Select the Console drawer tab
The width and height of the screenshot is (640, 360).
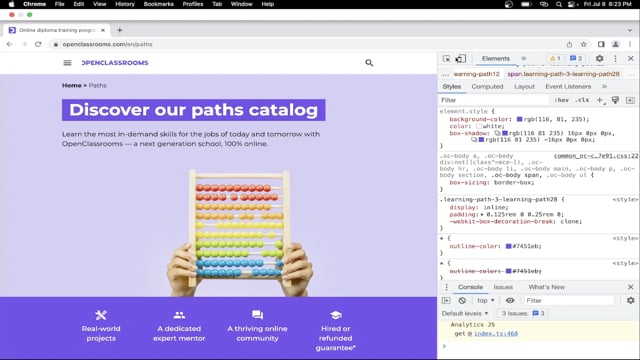tap(470, 287)
